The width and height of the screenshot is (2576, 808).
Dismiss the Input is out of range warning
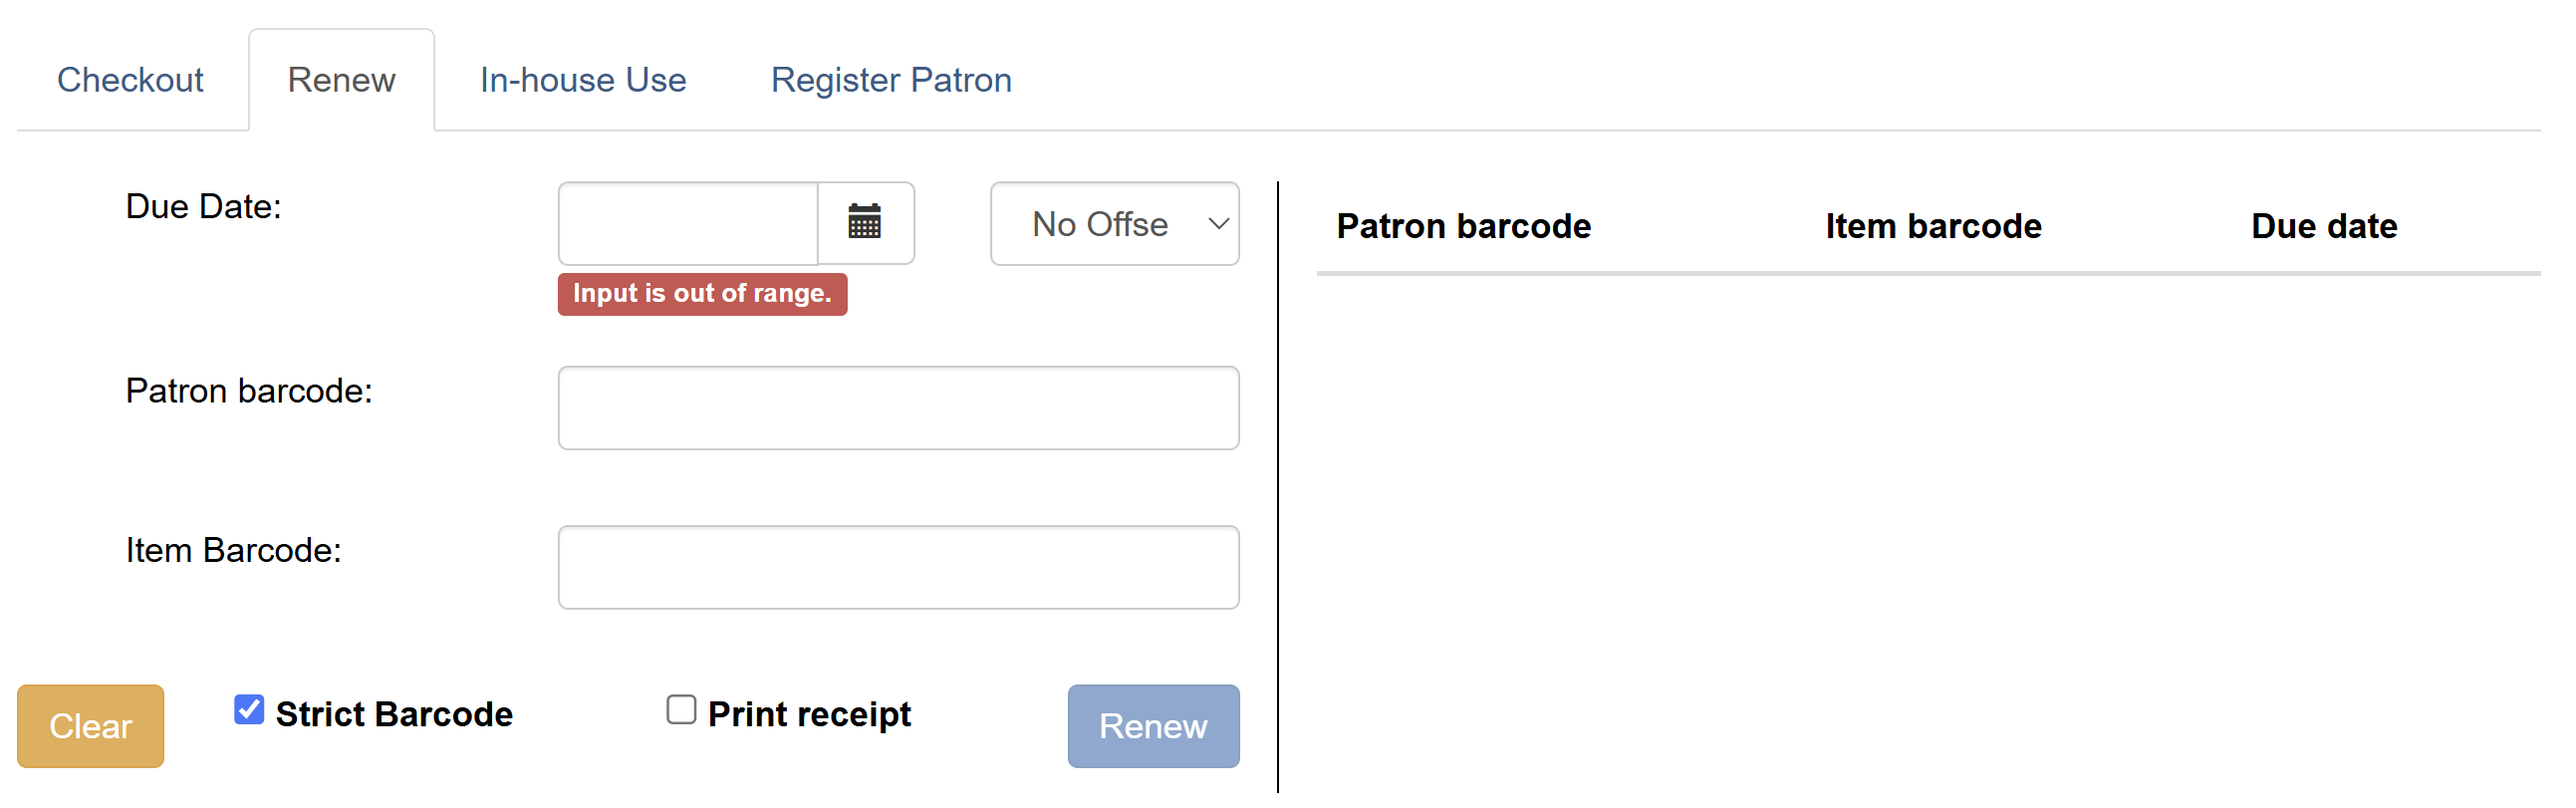[x=701, y=293]
